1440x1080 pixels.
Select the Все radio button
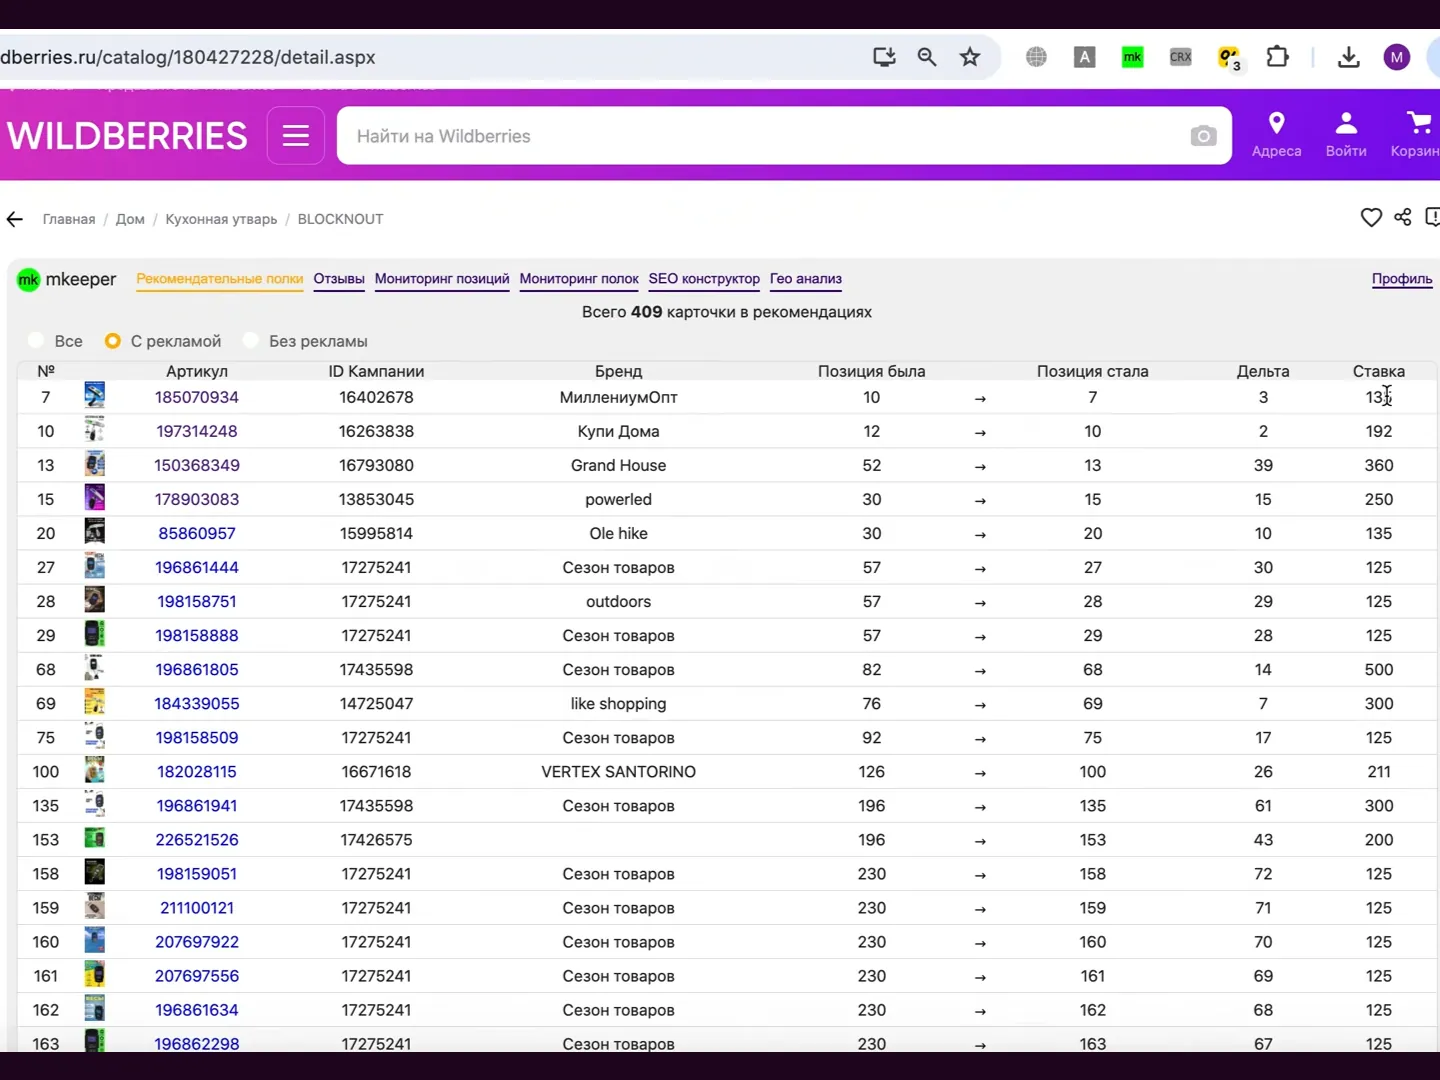[x=36, y=341]
